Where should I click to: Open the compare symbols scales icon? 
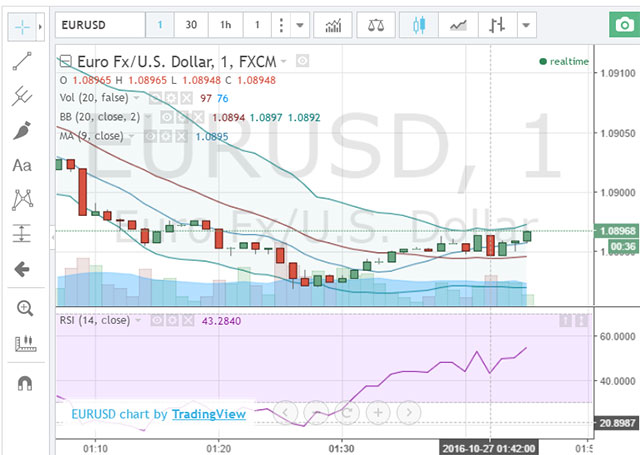(x=376, y=25)
